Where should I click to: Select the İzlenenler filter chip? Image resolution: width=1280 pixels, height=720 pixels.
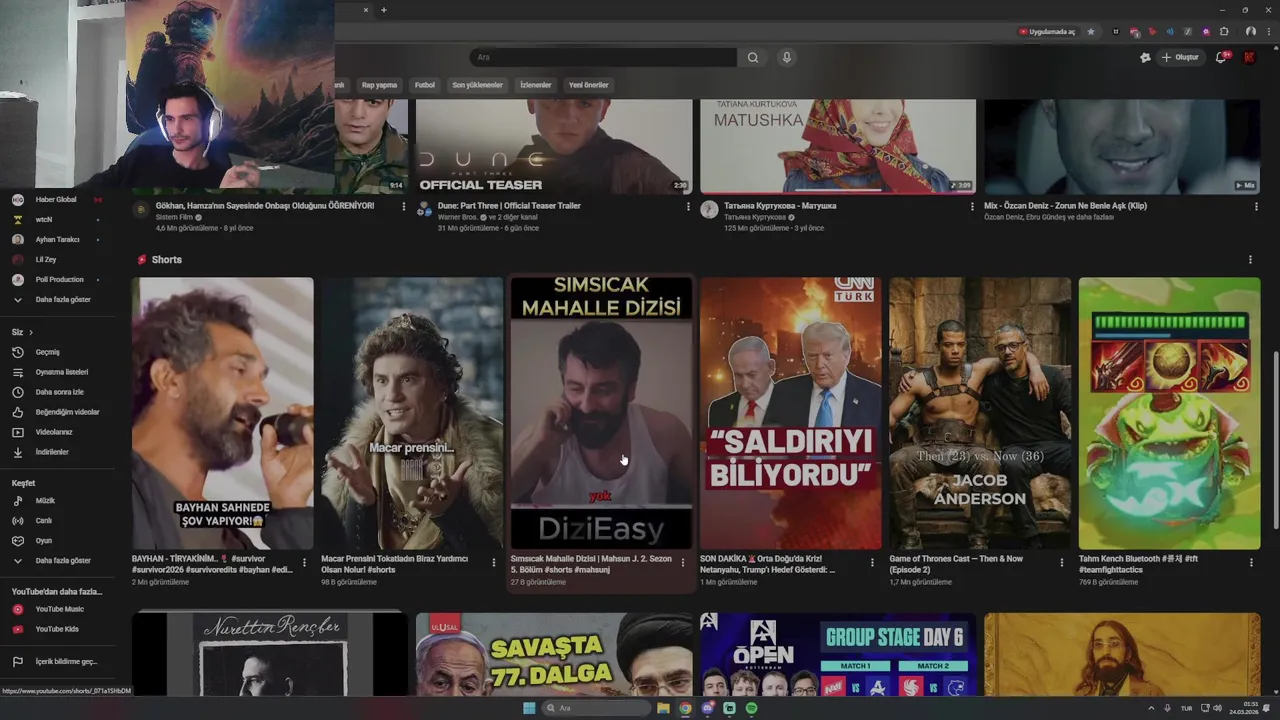coord(535,85)
